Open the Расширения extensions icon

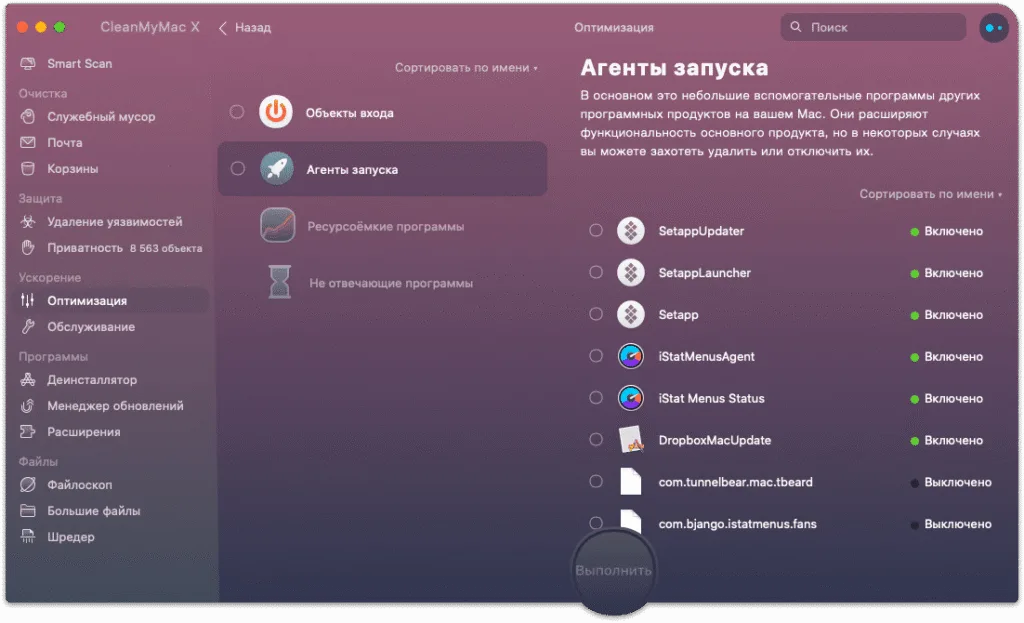[x=27, y=432]
